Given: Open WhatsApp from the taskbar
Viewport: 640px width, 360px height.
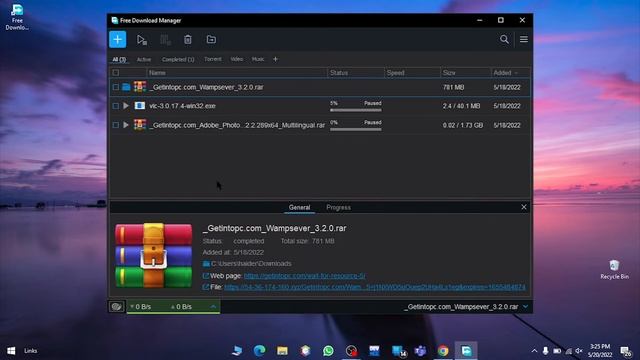Looking at the screenshot, I should point(328,351).
